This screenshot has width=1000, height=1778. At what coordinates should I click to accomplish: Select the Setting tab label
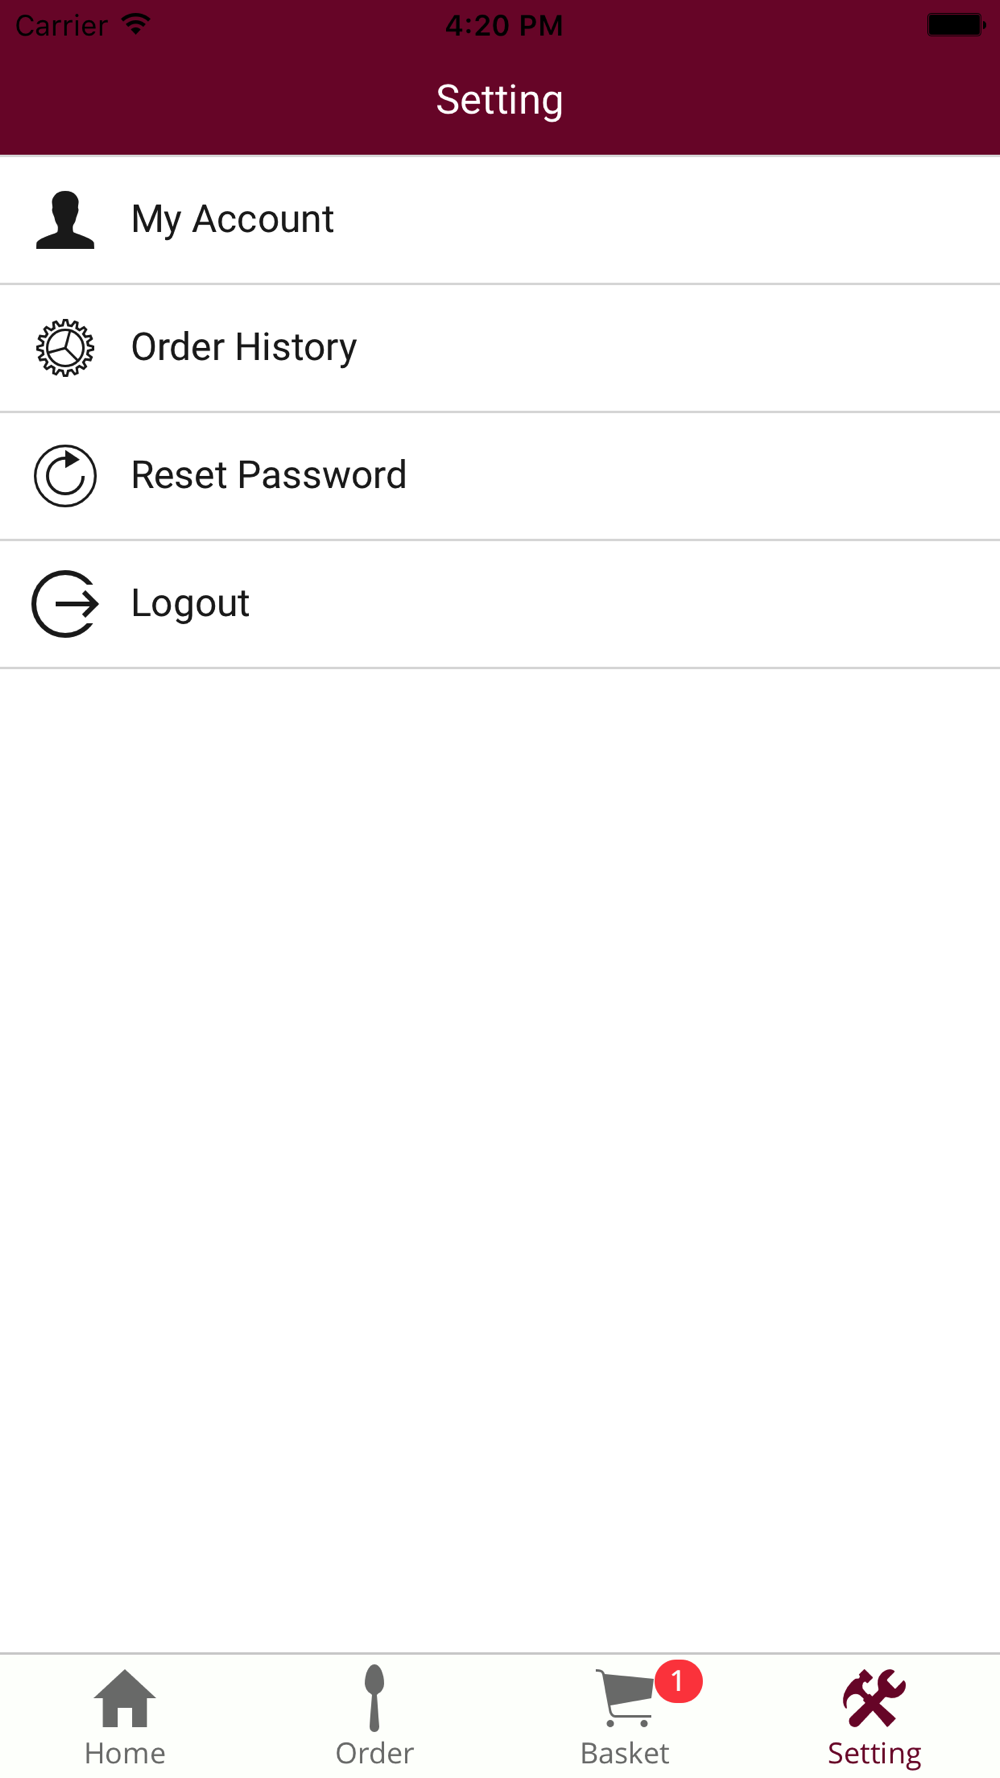[874, 1753]
